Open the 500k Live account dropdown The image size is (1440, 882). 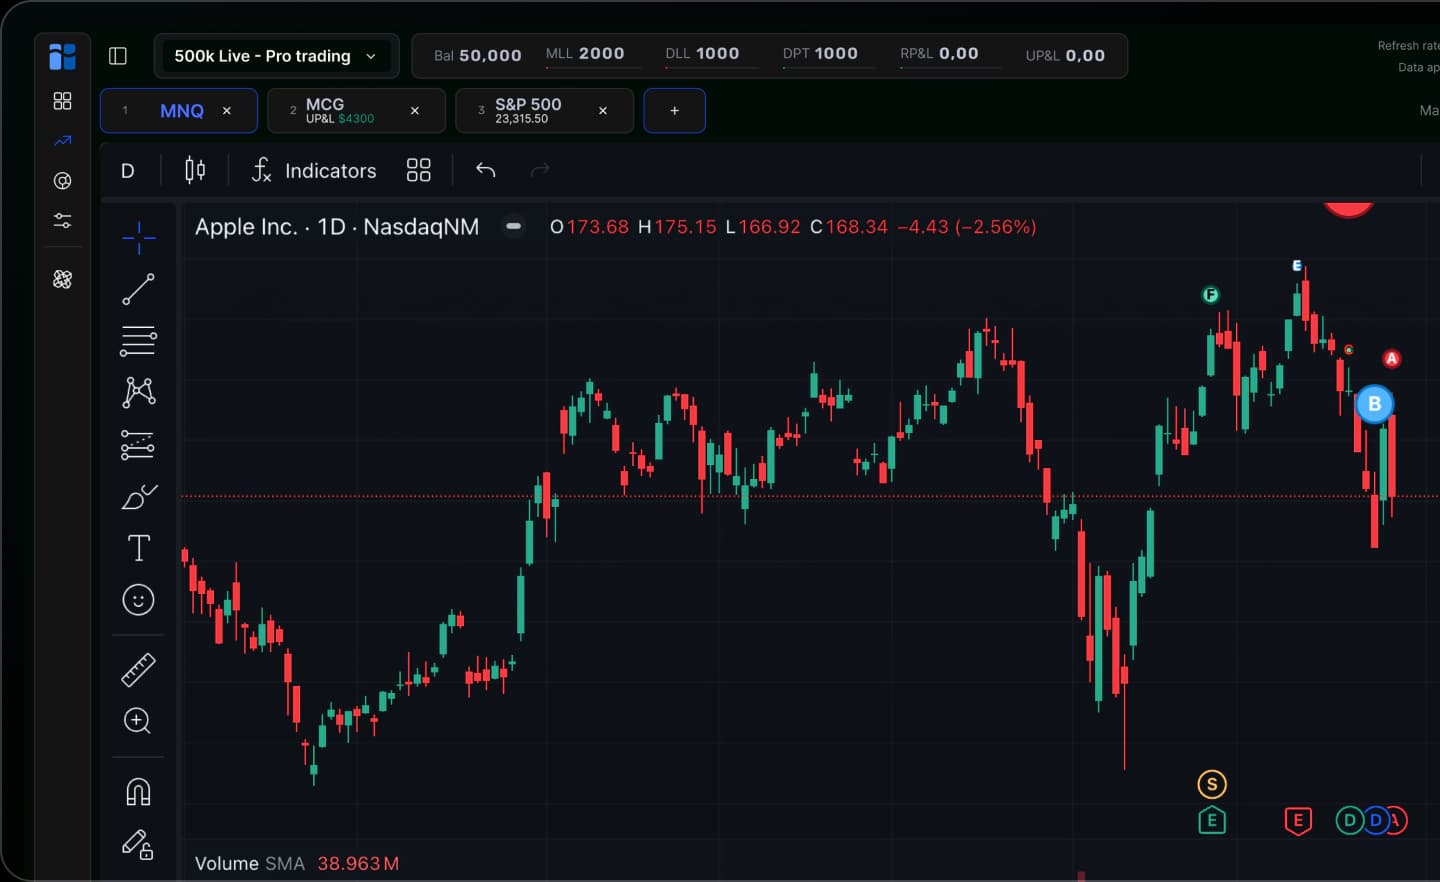[x=276, y=56]
